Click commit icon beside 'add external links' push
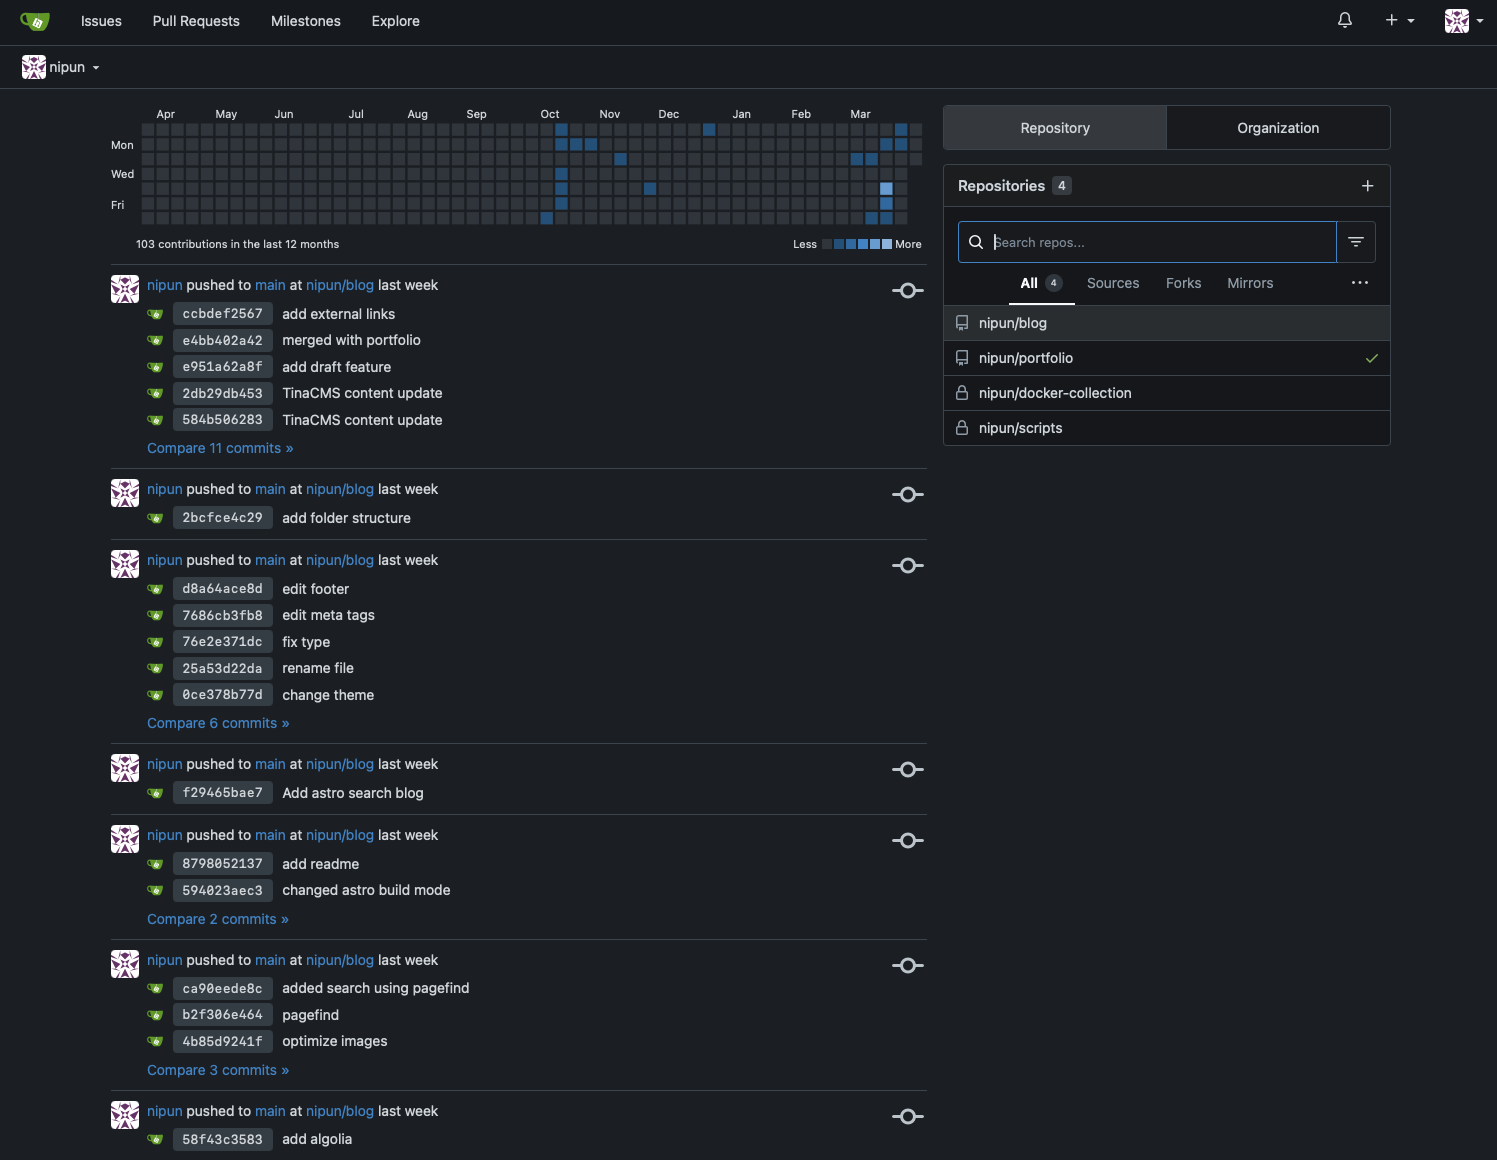1497x1160 pixels. (x=907, y=291)
